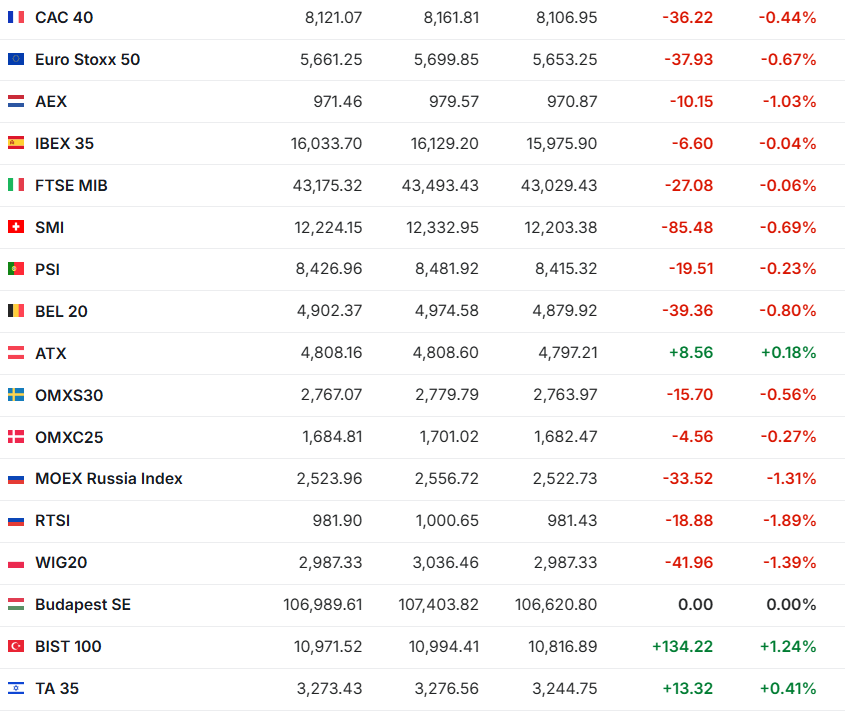Open the Budapest SE index link

(x=82, y=605)
